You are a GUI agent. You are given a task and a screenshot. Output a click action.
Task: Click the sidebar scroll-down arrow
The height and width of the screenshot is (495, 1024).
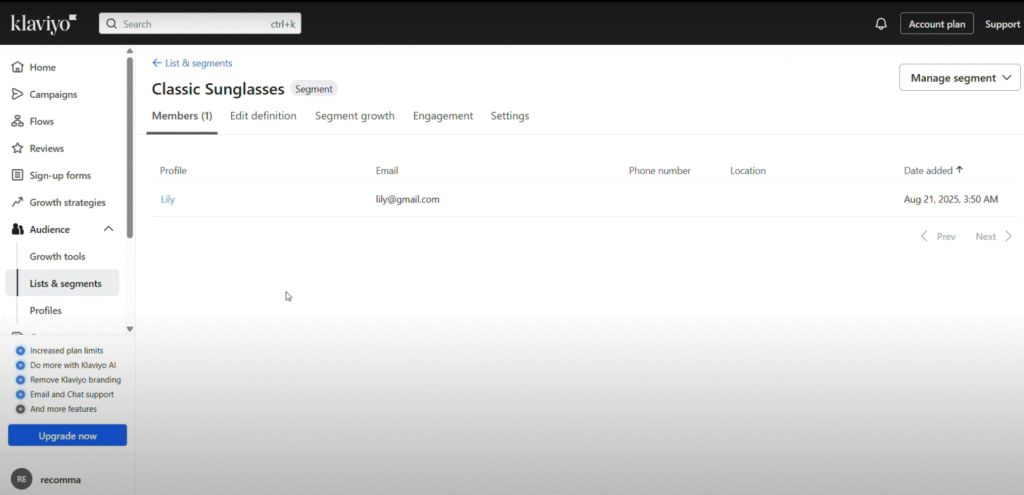point(130,328)
